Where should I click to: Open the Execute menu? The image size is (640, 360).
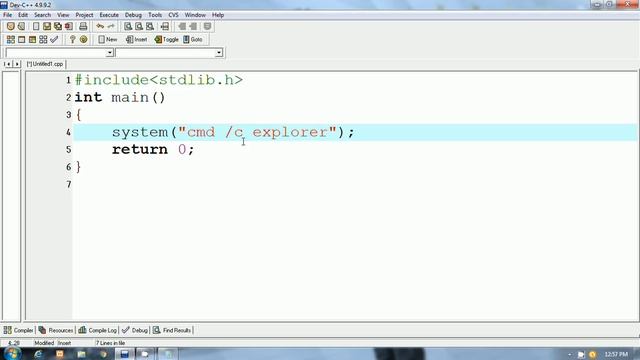[109, 15]
